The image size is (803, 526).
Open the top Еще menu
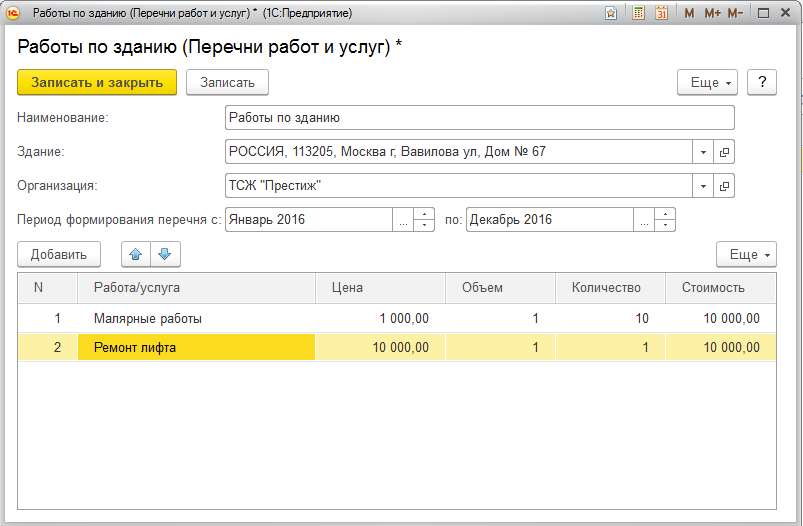[x=712, y=83]
